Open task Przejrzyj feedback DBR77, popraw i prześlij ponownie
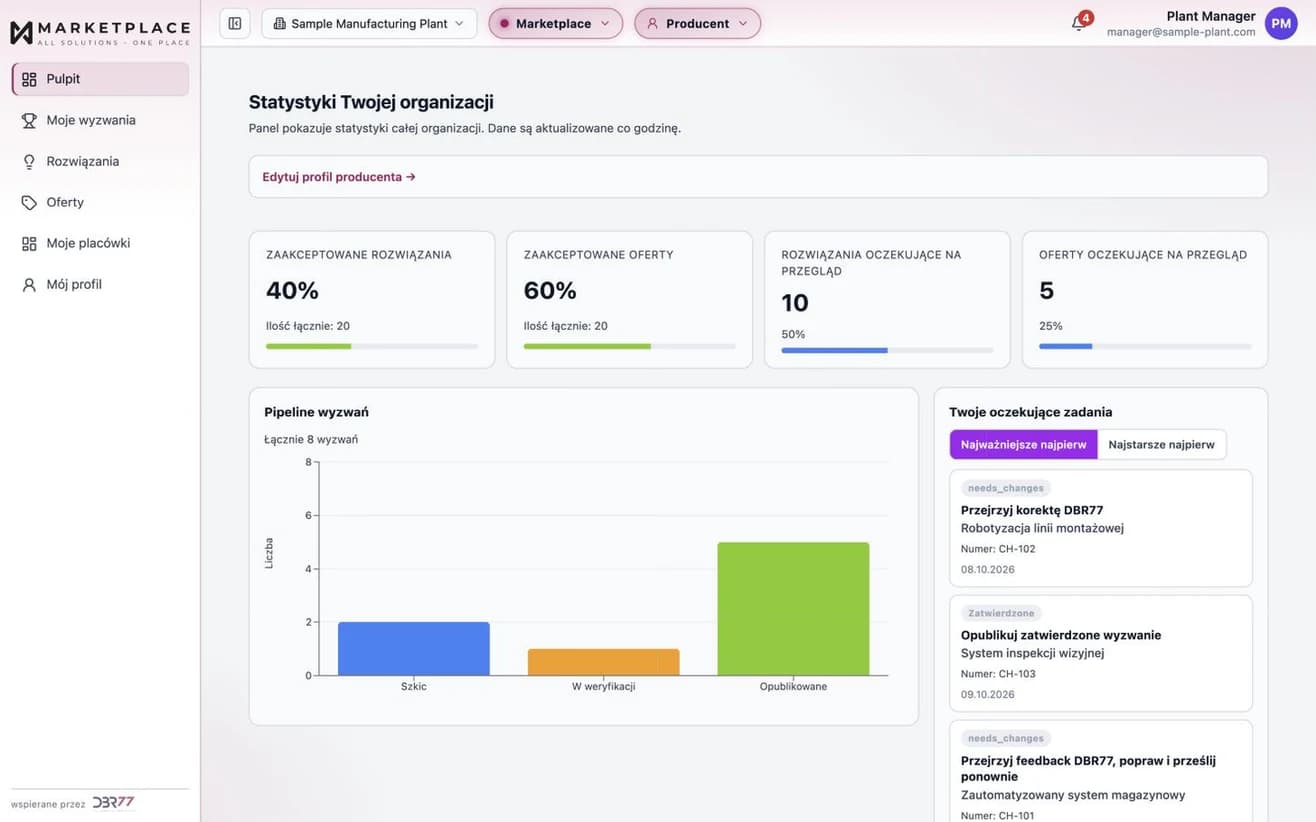The image size is (1316, 822). [1101, 771]
